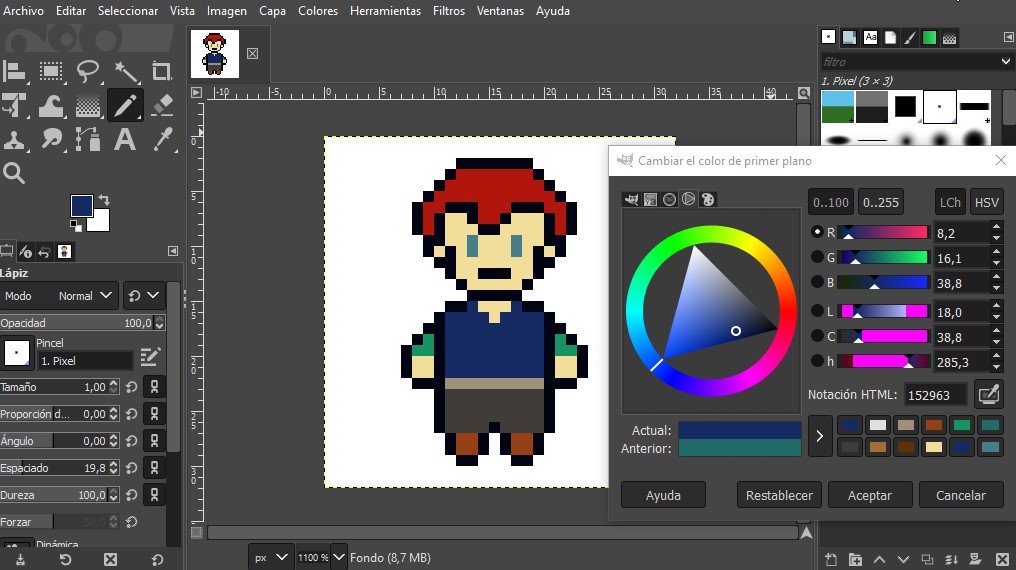This screenshot has width=1016, height=570.
Task: Expand the brush filter dropdown arrow
Action: point(1005,62)
